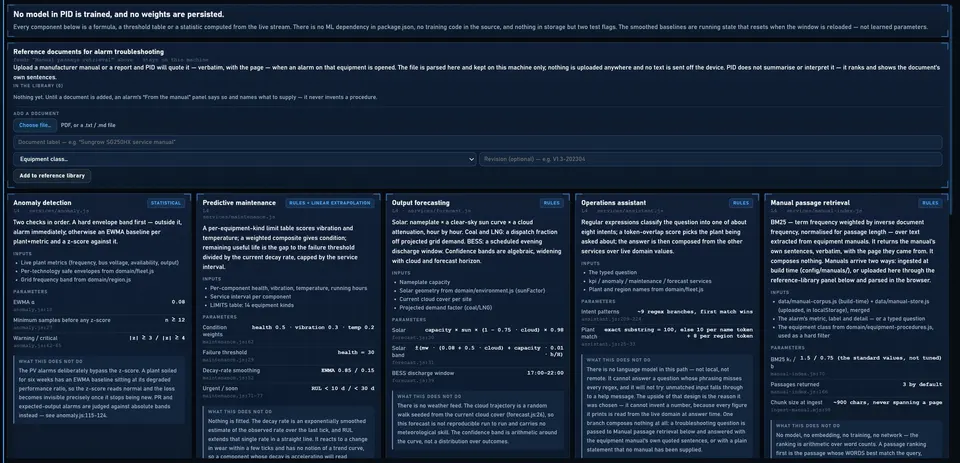Viewport: 960px width, 463px height.
Task: Click the RULES badge on Operations assistant card
Action: click(741, 203)
